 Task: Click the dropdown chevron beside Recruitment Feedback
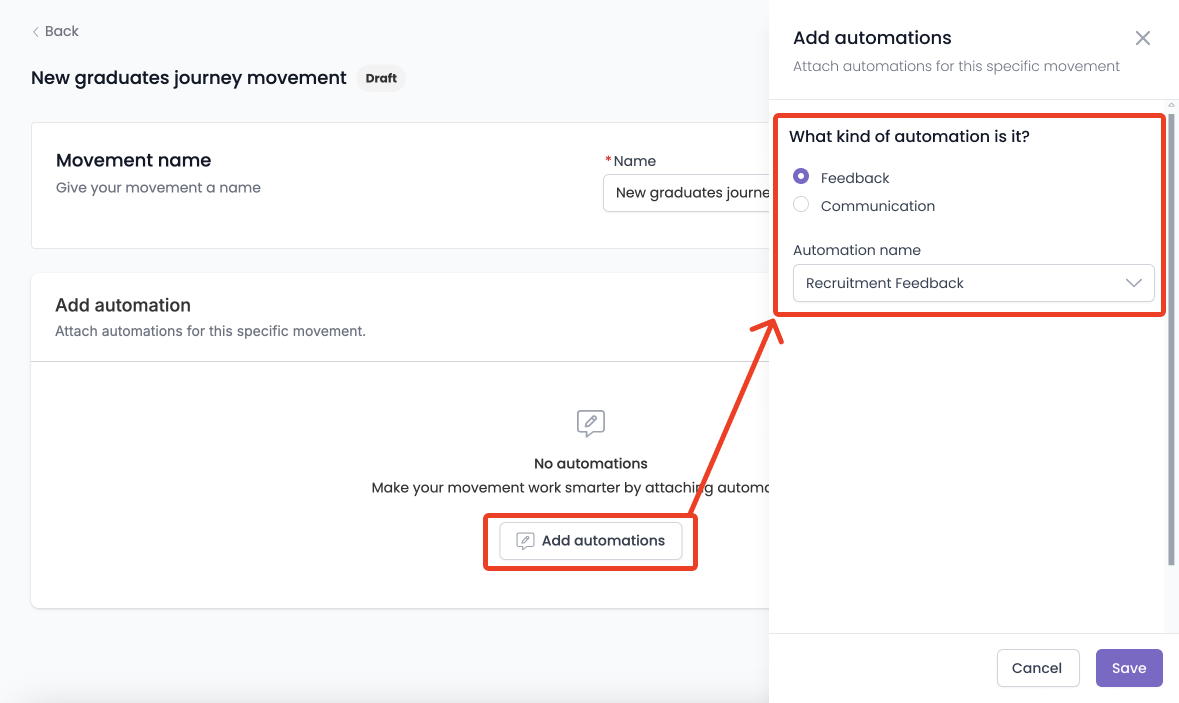[1133, 283]
